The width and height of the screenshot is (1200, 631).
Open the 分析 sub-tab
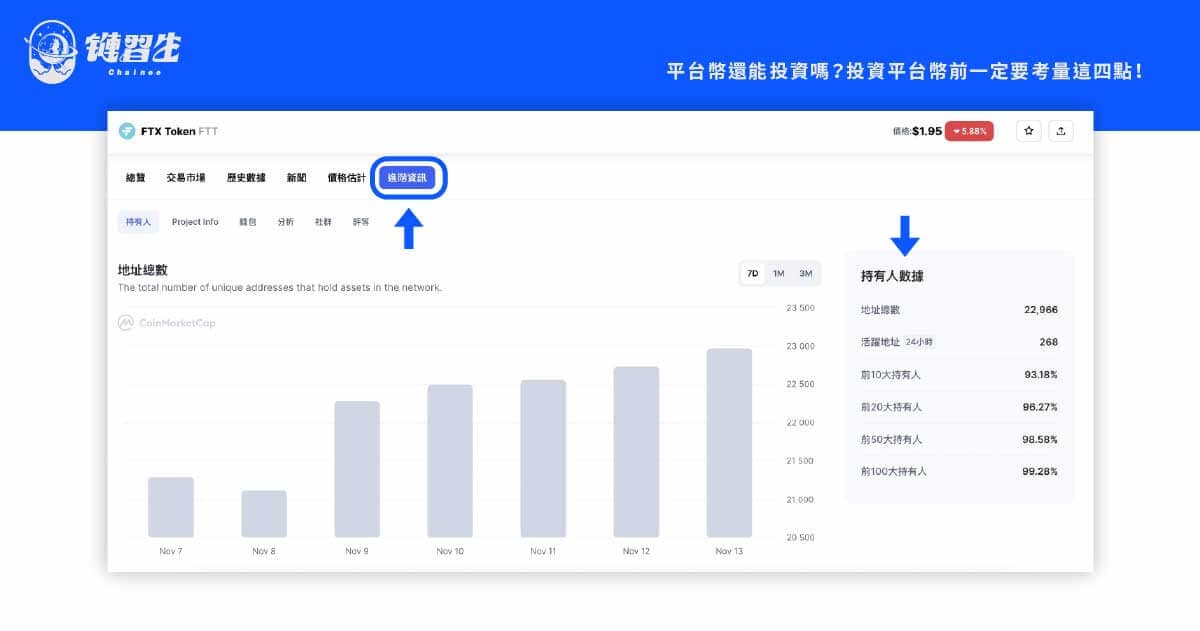tap(286, 222)
